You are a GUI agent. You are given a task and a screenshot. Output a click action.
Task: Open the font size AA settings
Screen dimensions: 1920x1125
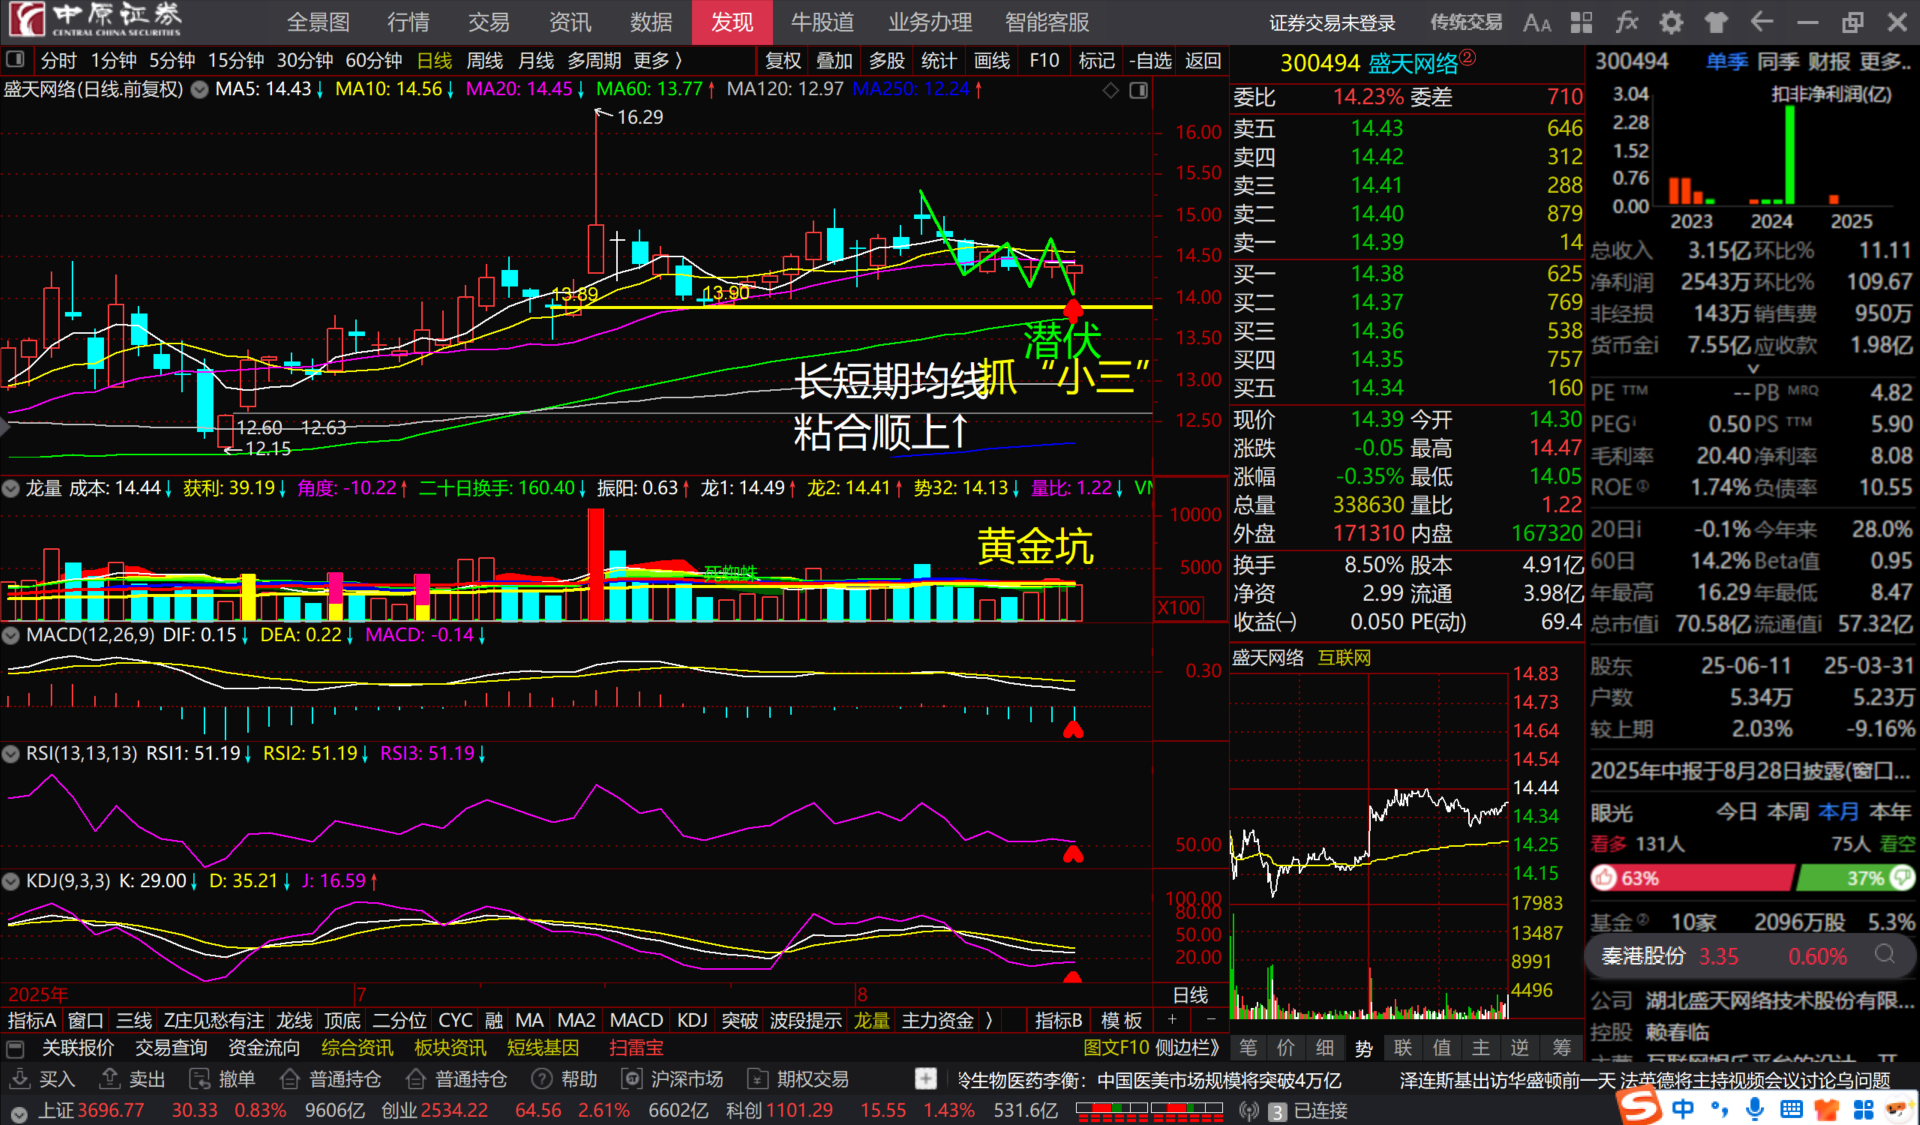coord(1537,22)
